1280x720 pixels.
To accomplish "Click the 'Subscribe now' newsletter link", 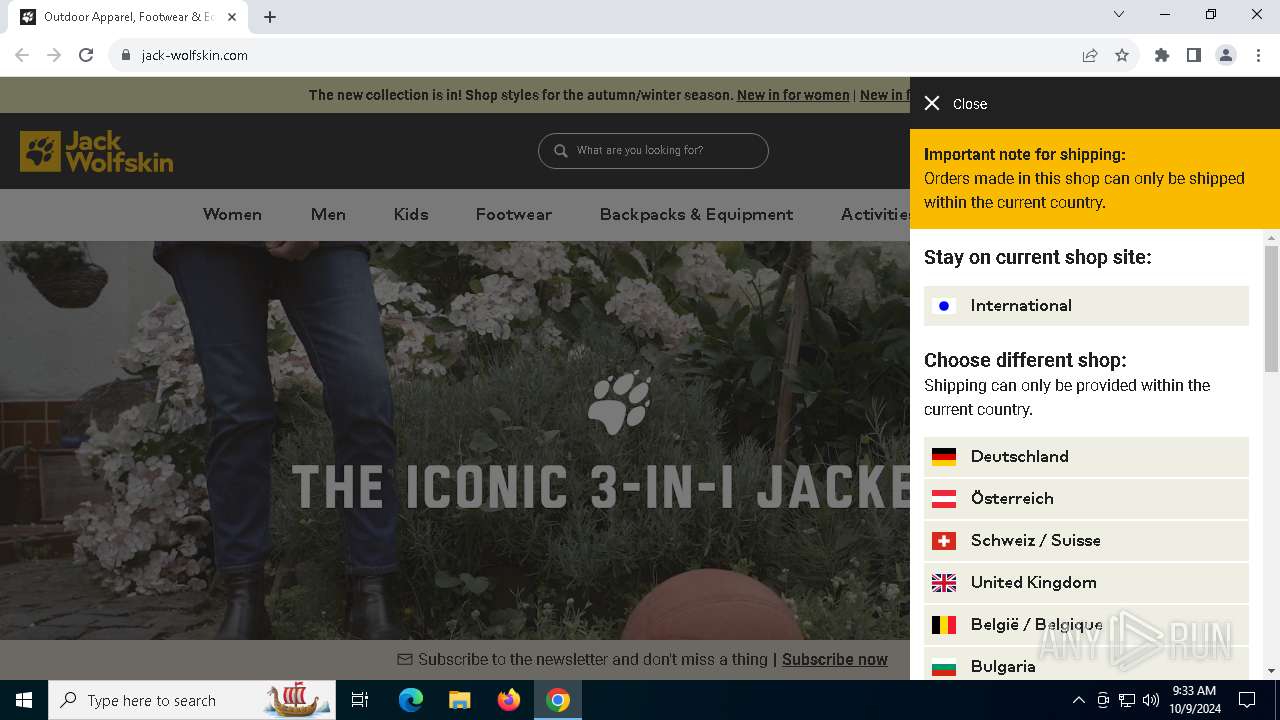I will pyautogui.click(x=835, y=659).
